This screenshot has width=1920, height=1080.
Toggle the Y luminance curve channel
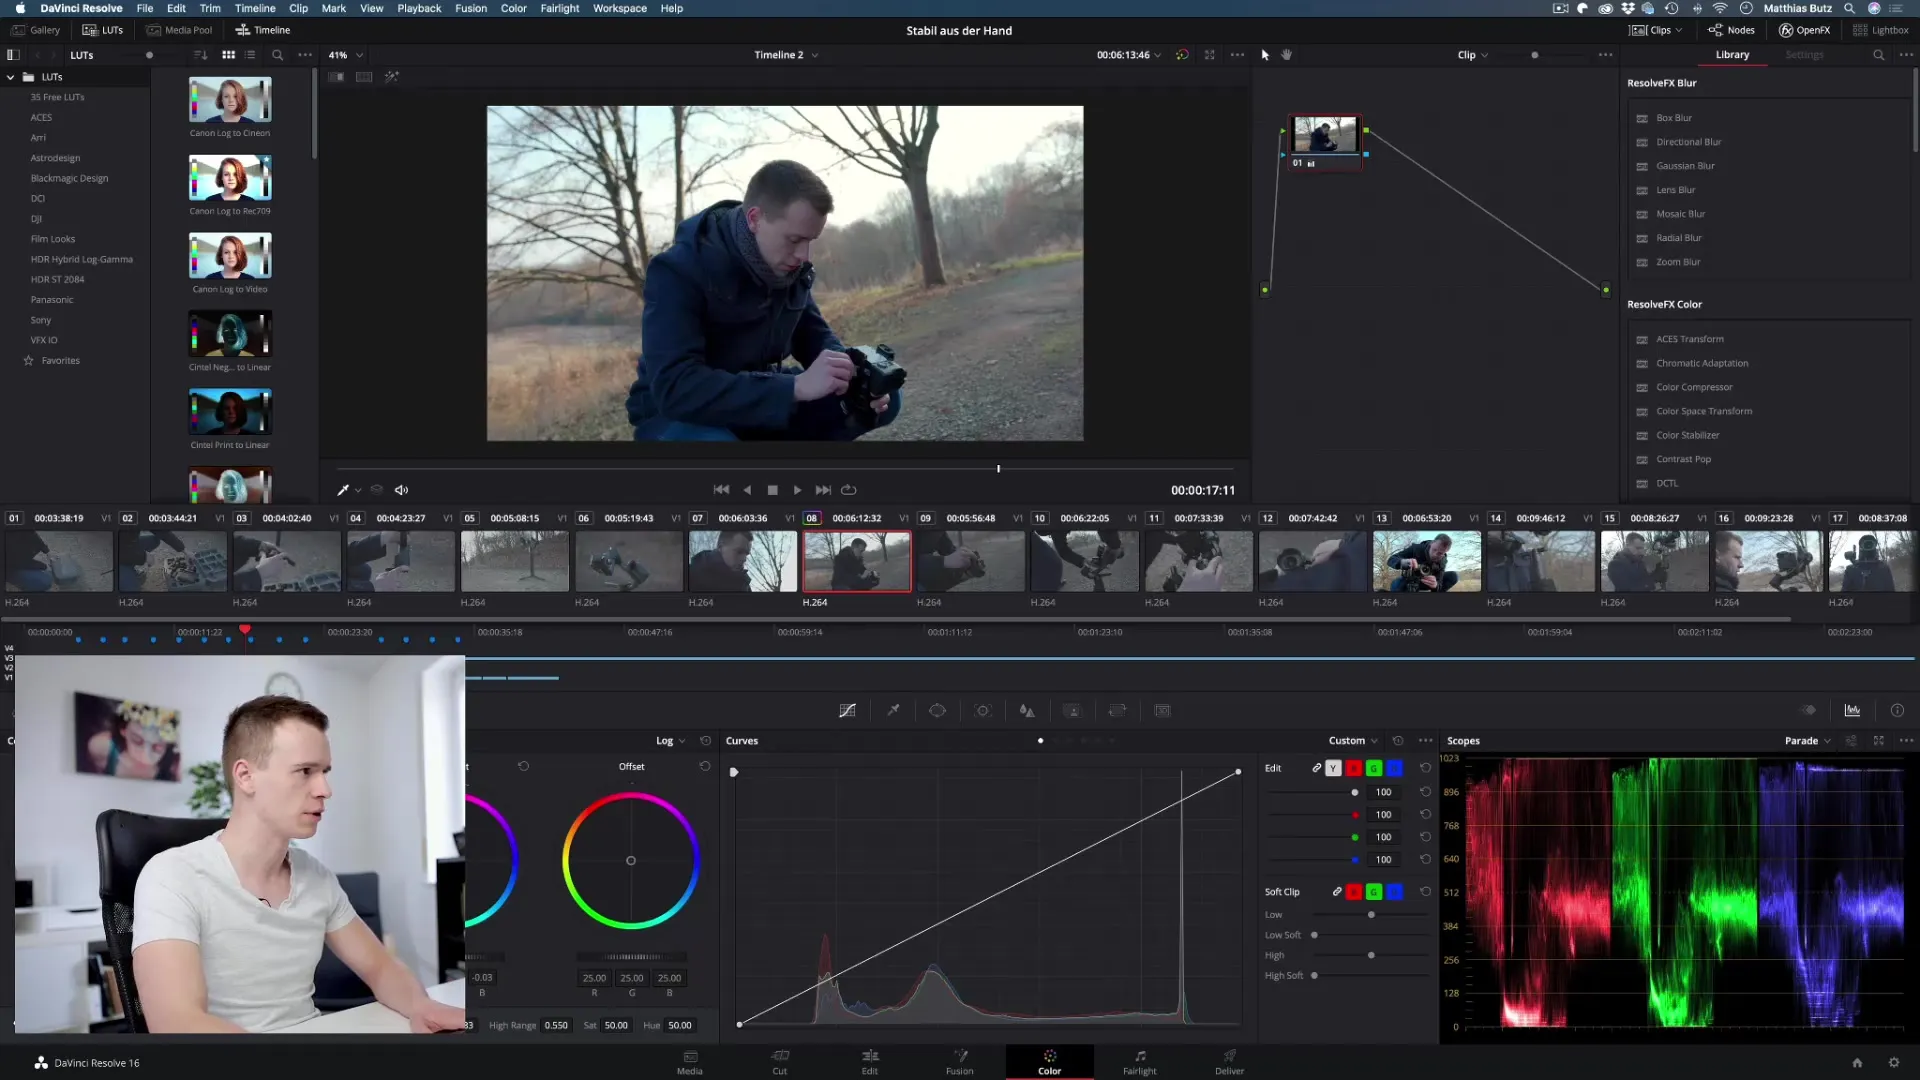pos(1333,768)
